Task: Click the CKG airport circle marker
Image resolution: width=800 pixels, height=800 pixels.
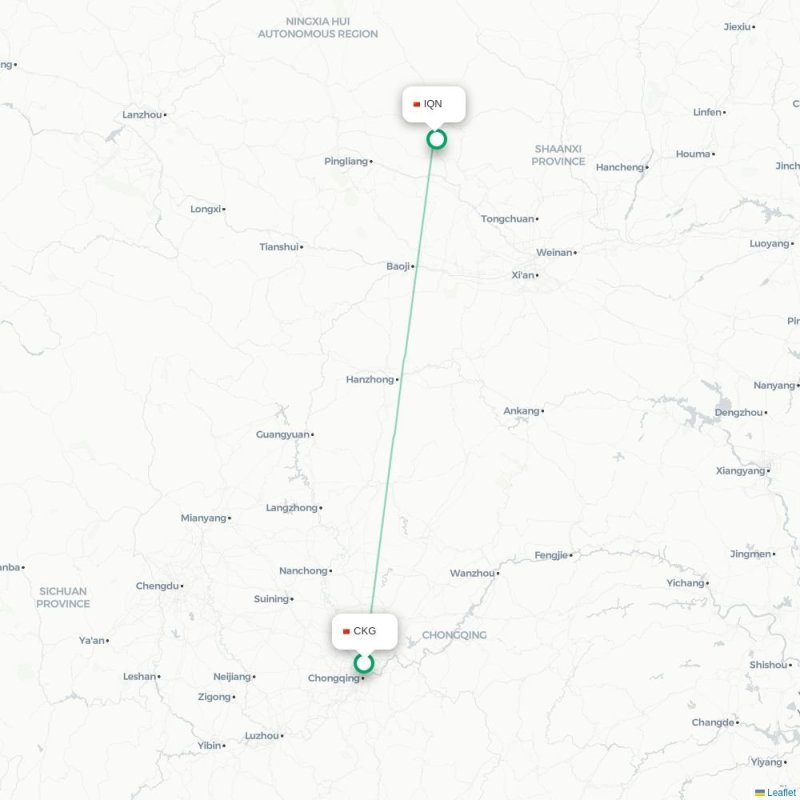Action: (364, 663)
